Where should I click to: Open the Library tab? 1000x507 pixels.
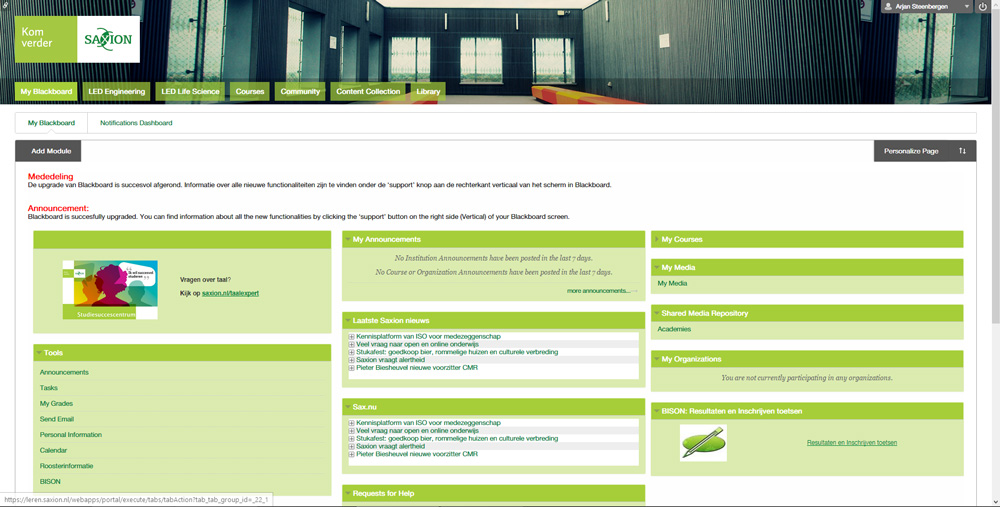[428, 91]
